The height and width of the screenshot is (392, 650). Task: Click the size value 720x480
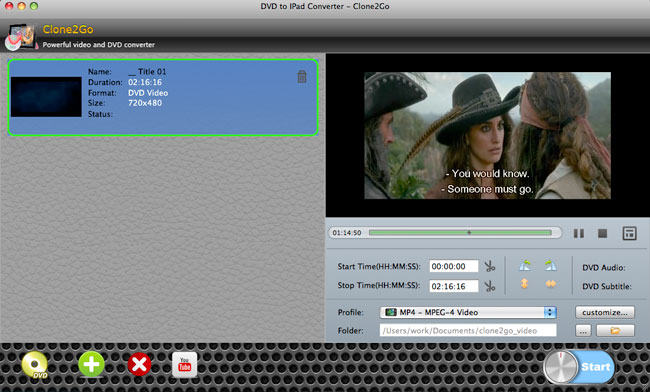pos(145,103)
